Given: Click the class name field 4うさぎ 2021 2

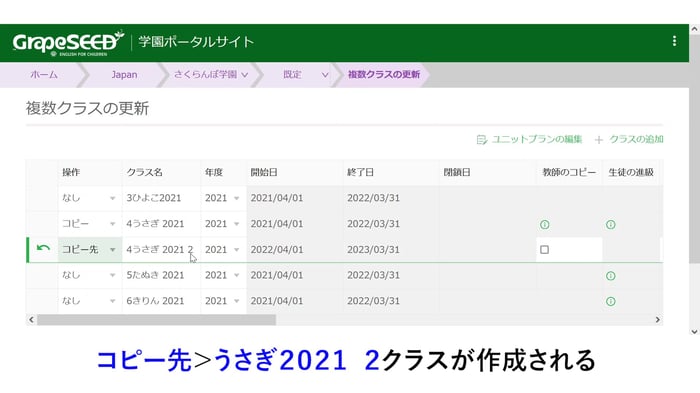Looking at the screenshot, I should point(161,250).
